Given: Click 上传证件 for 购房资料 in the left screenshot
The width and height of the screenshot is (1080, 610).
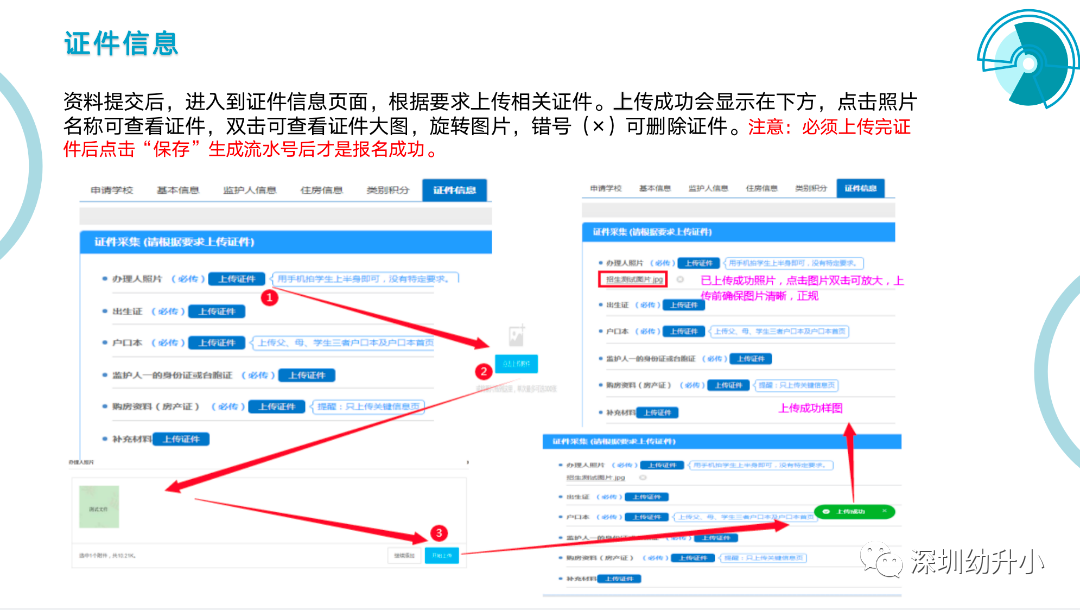Looking at the screenshot, I should point(277,407).
